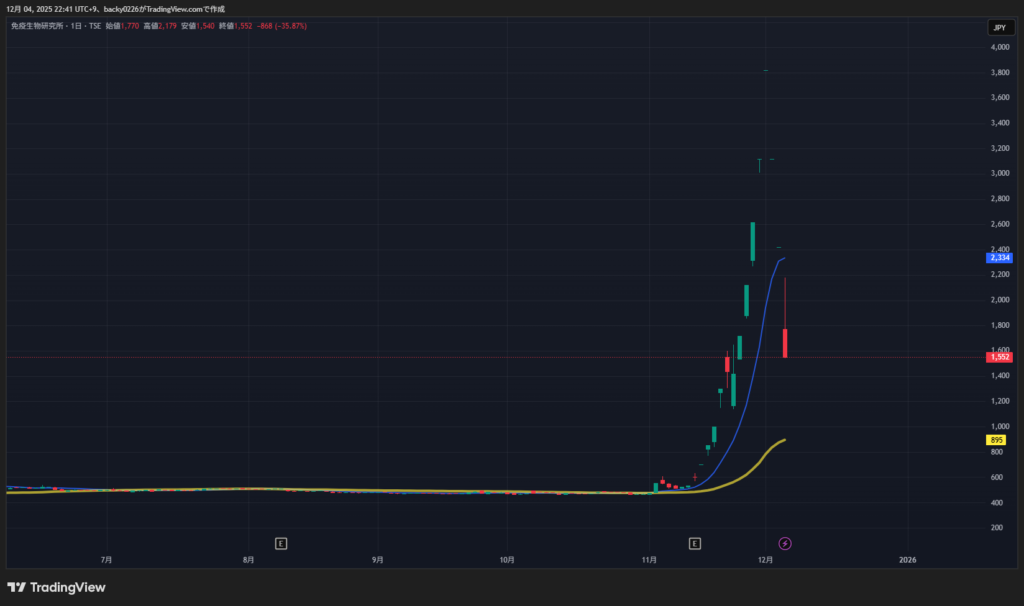Click the blue 2,334 price label

point(999,258)
